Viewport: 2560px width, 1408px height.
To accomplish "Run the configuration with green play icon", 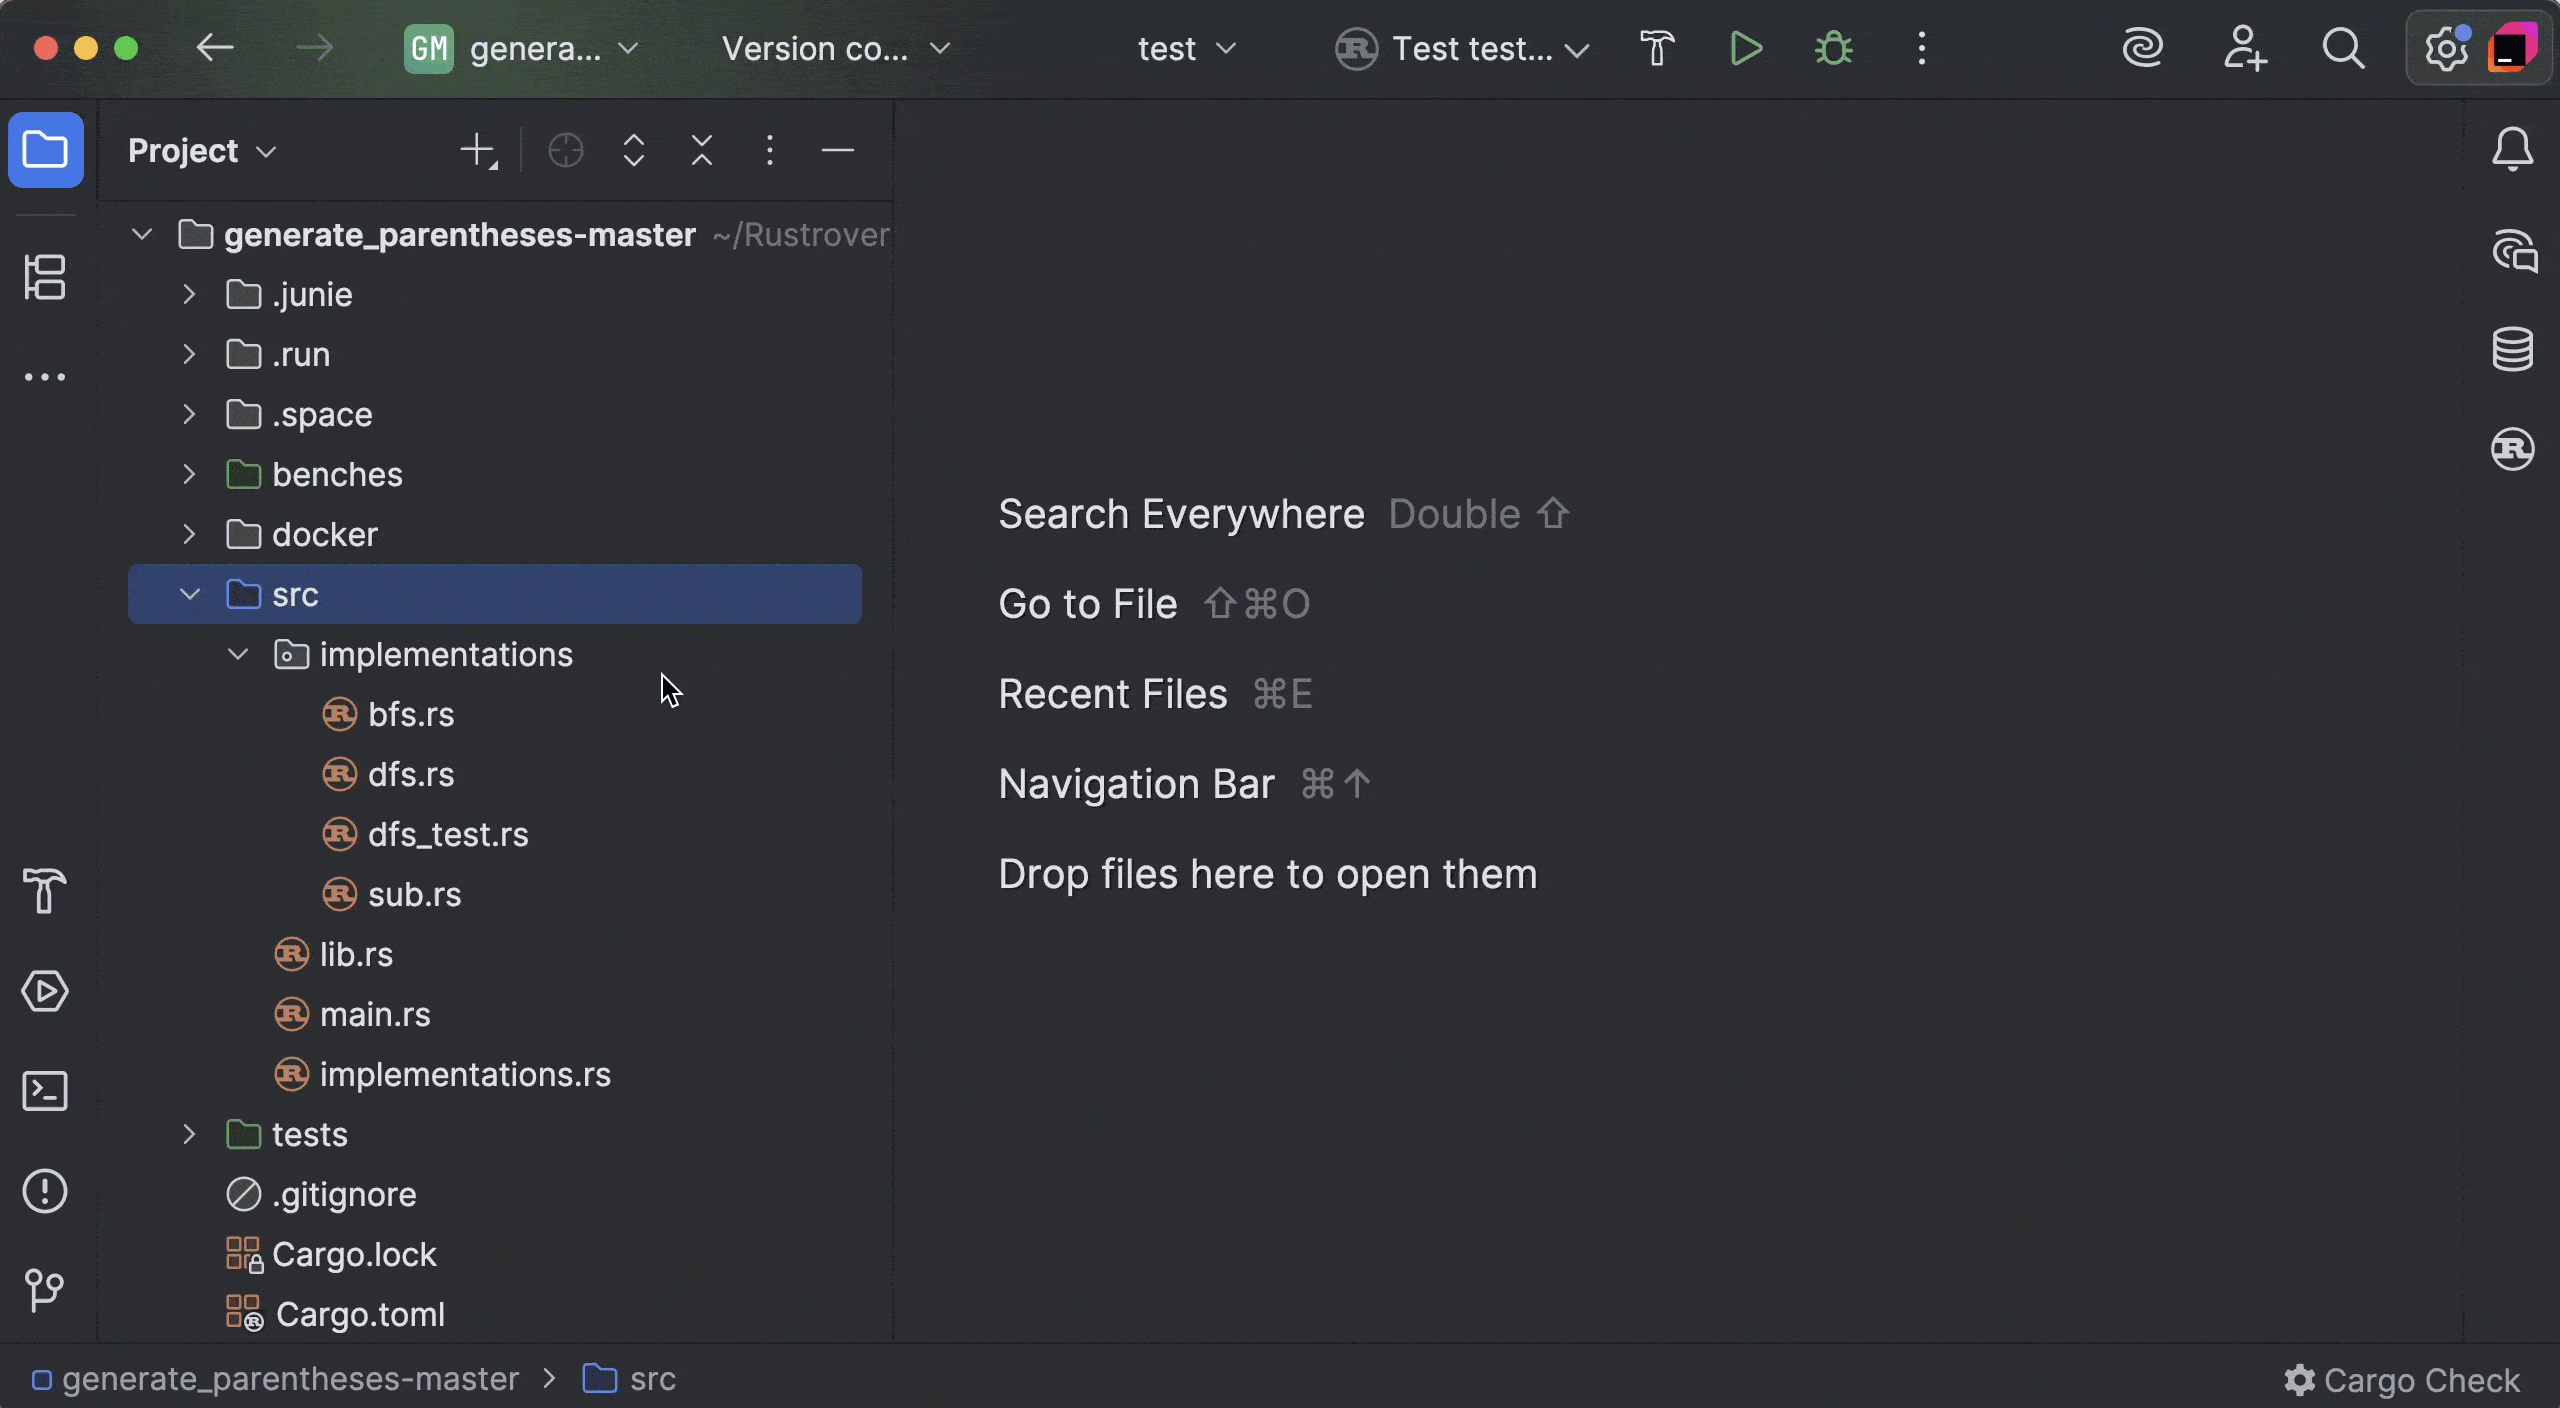I will pyautogui.click(x=1745, y=48).
